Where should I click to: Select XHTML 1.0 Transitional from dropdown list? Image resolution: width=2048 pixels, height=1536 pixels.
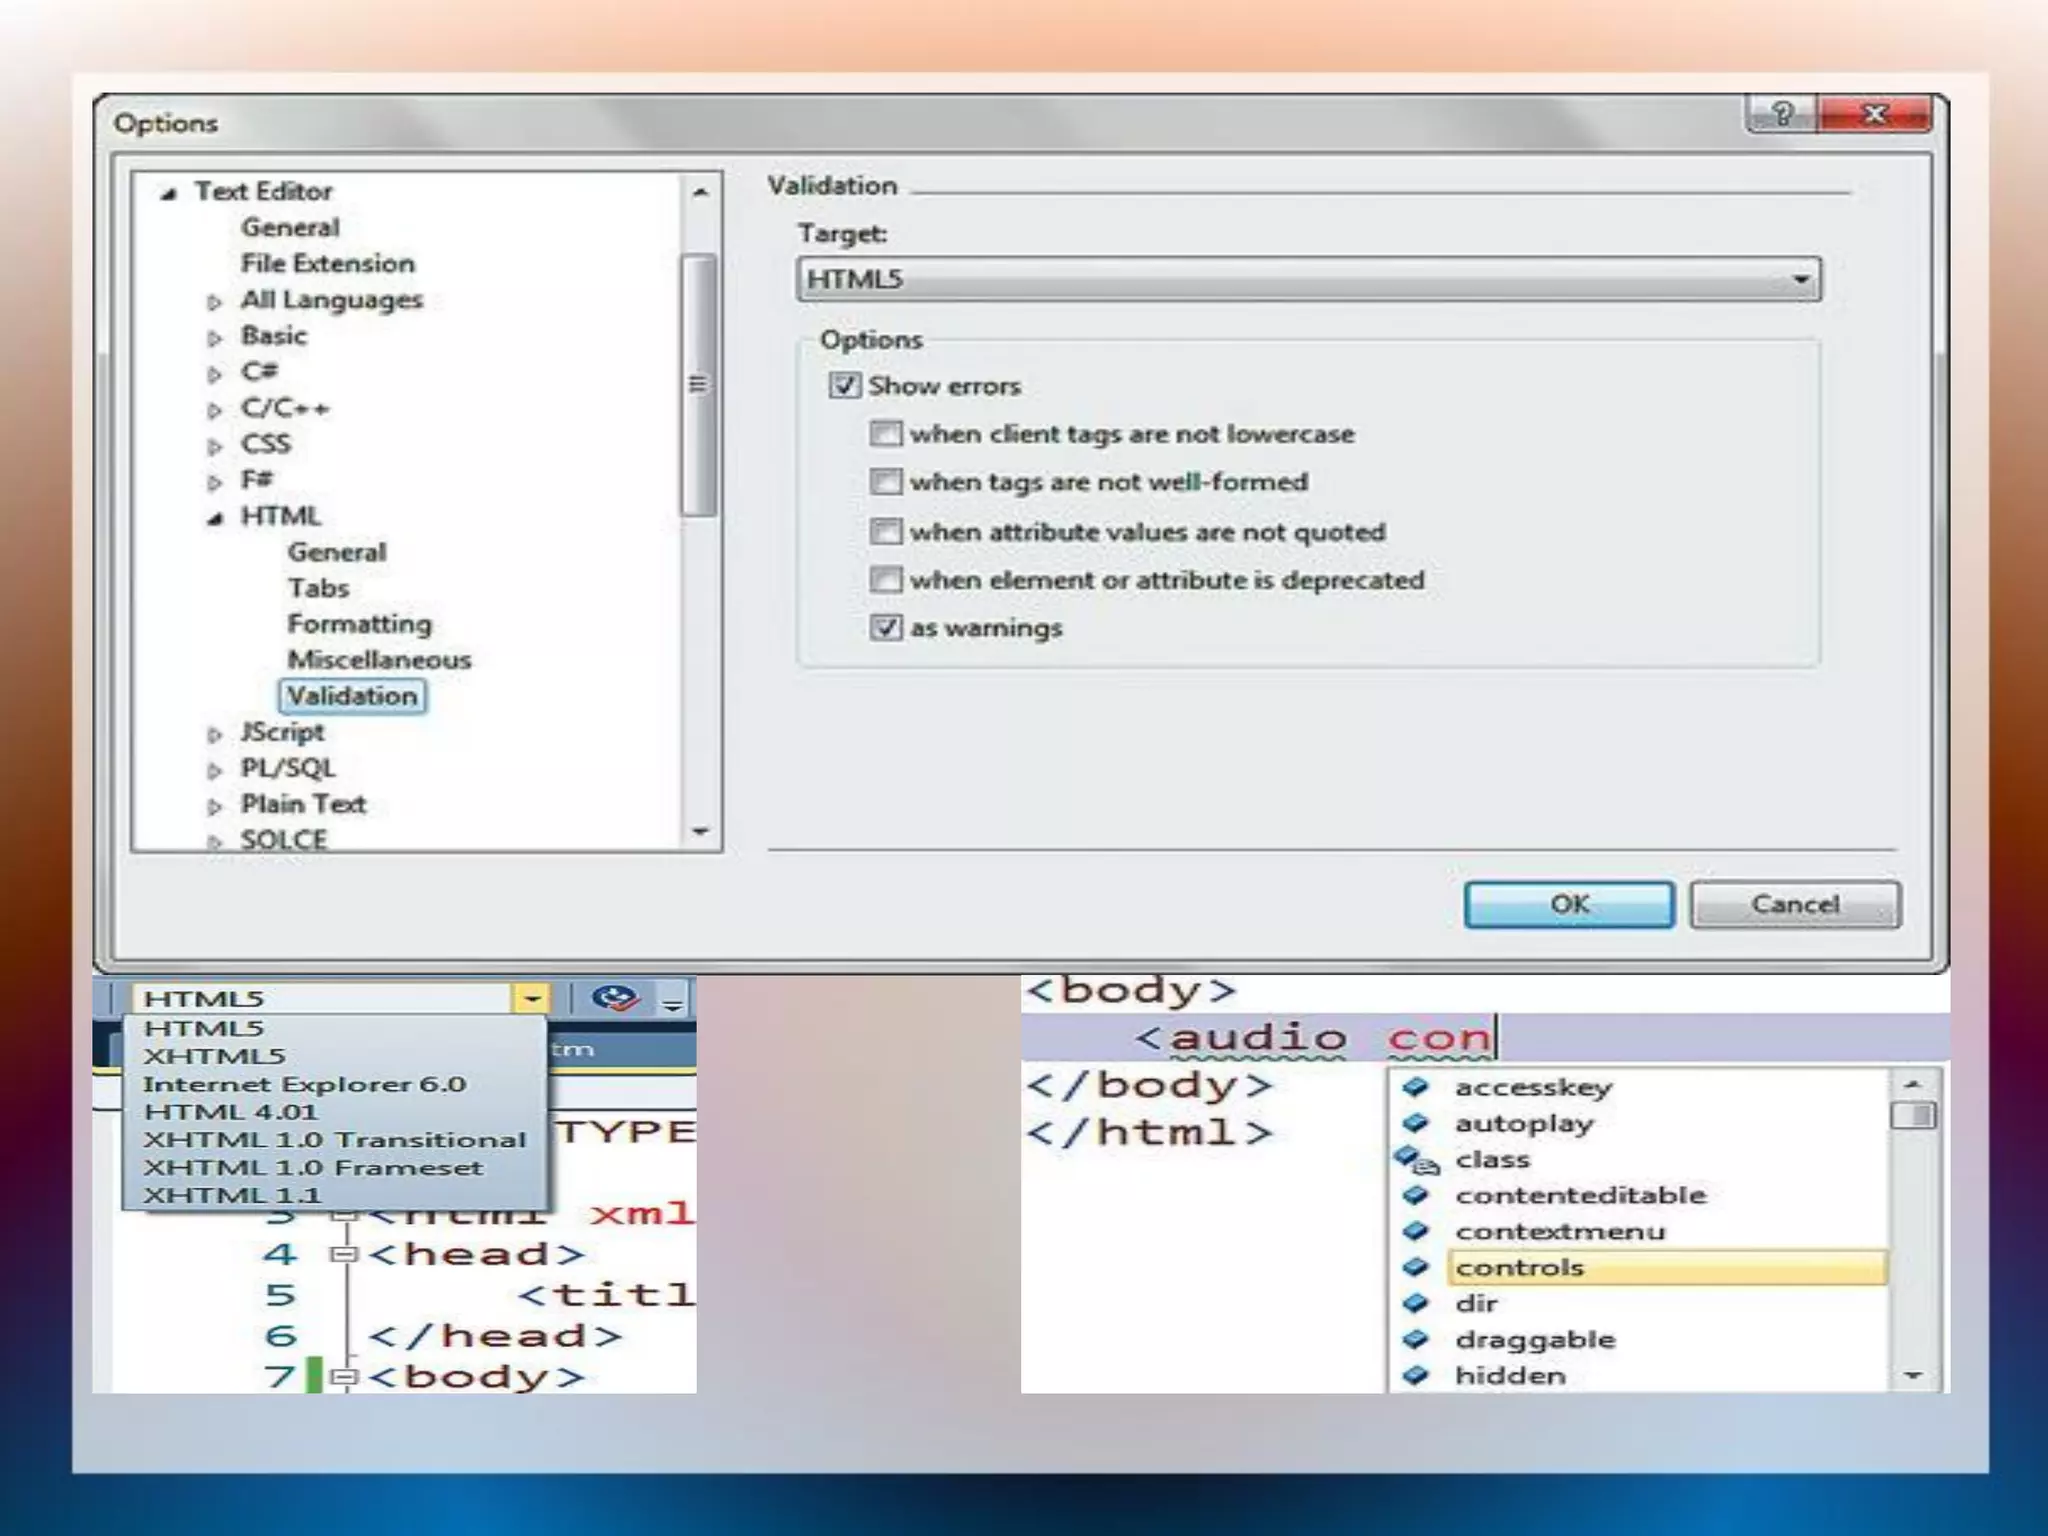click(x=334, y=1140)
